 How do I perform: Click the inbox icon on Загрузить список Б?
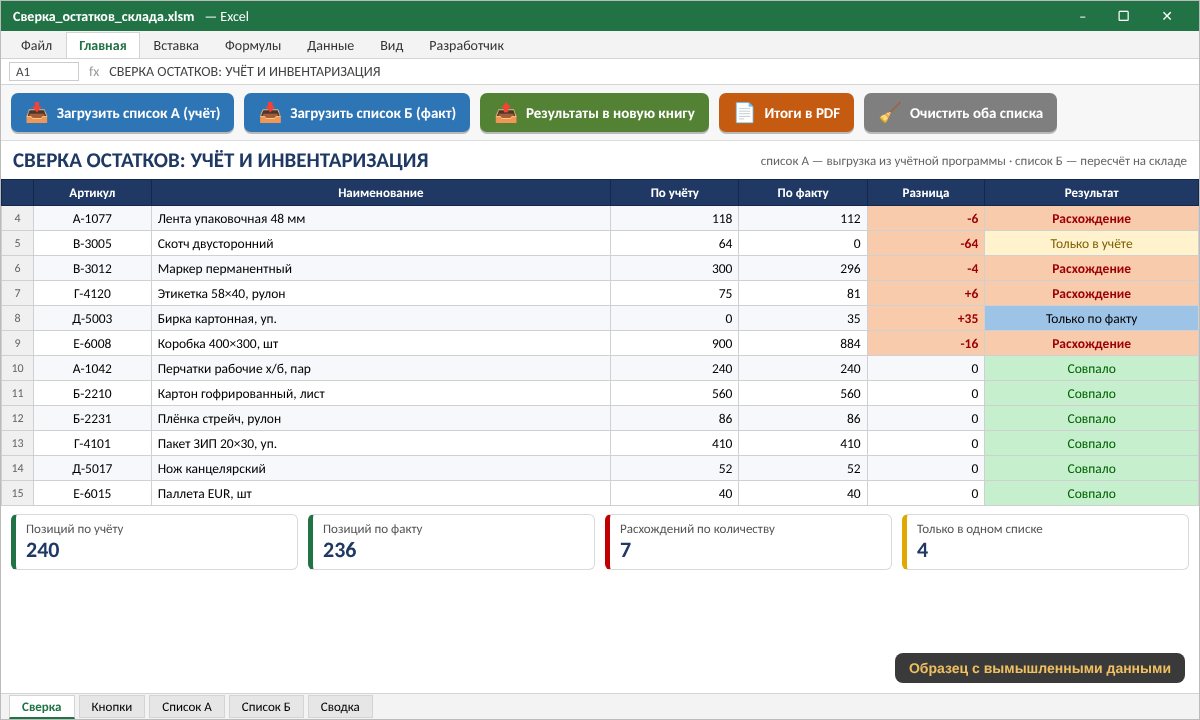coord(270,113)
